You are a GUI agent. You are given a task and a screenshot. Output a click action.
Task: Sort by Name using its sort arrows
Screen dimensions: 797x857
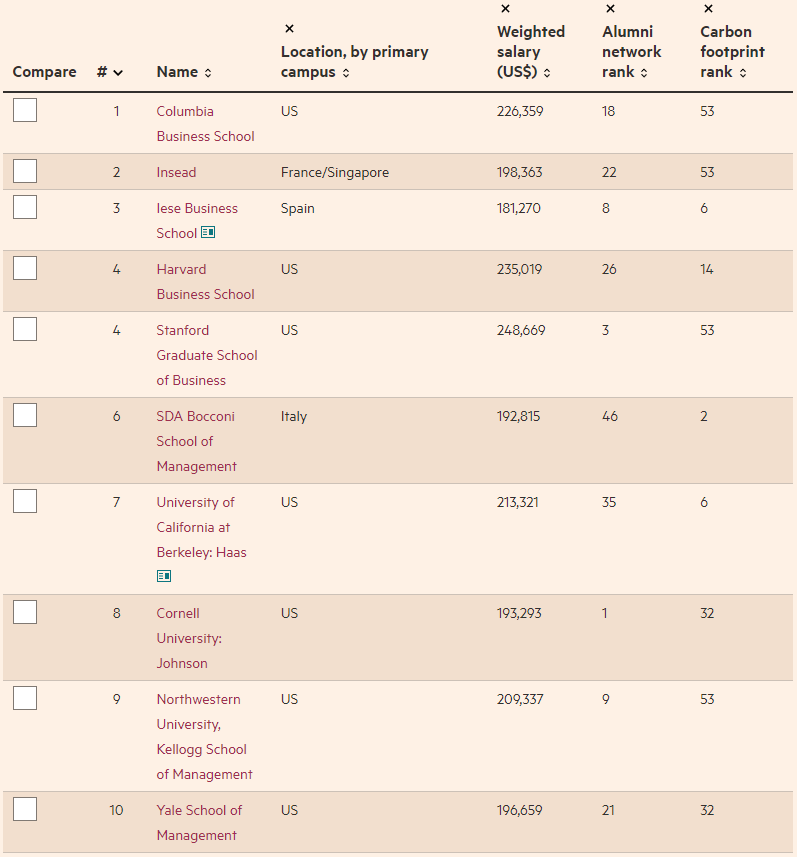(x=208, y=73)
